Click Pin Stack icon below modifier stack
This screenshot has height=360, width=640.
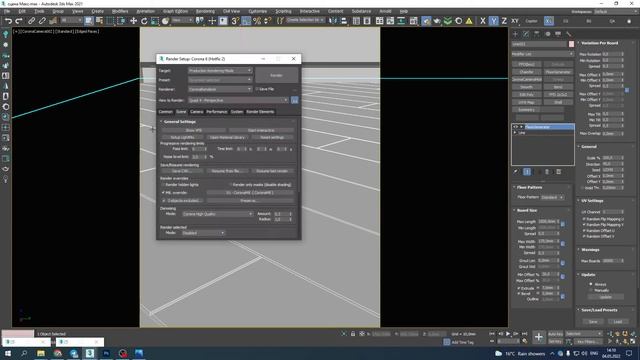click(x=516, y=172)
